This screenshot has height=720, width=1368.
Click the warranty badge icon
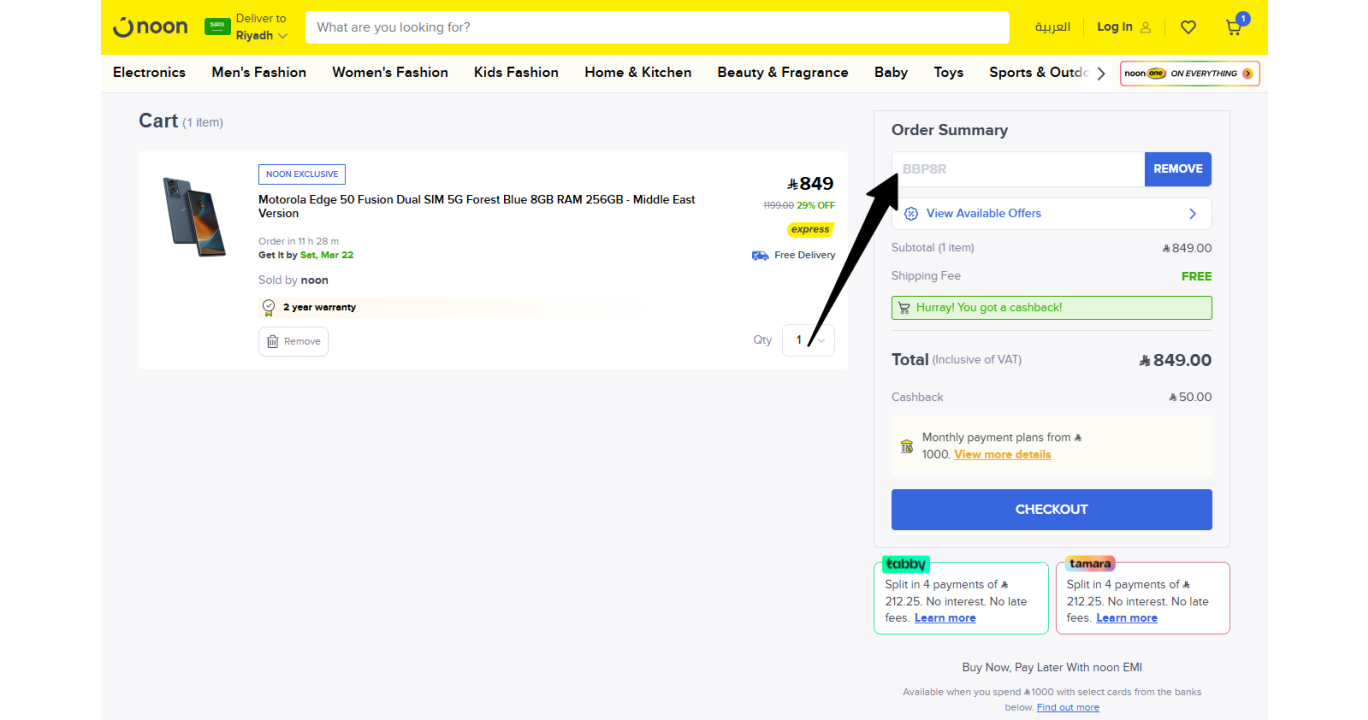(268, 307)
